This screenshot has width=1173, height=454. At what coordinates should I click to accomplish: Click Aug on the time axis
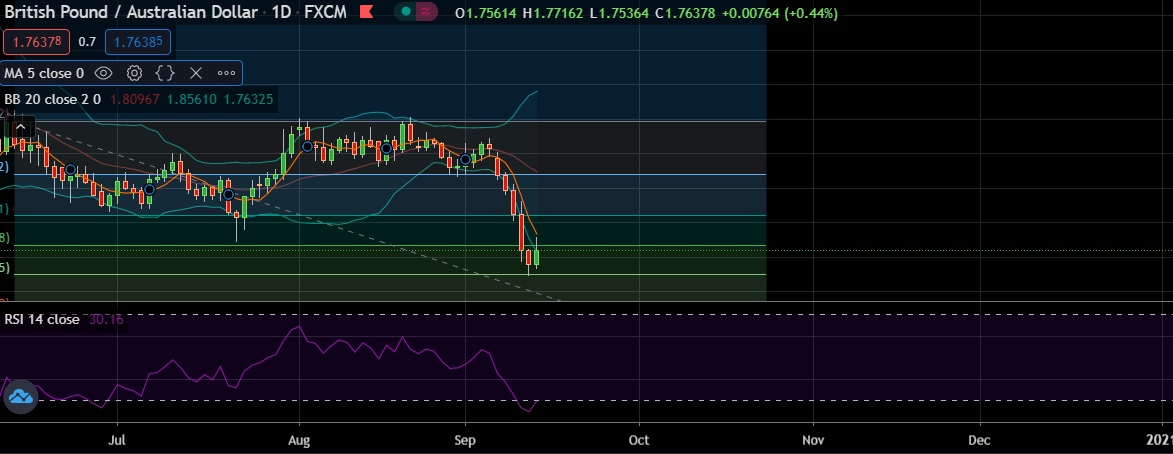[x=299, y=441]
